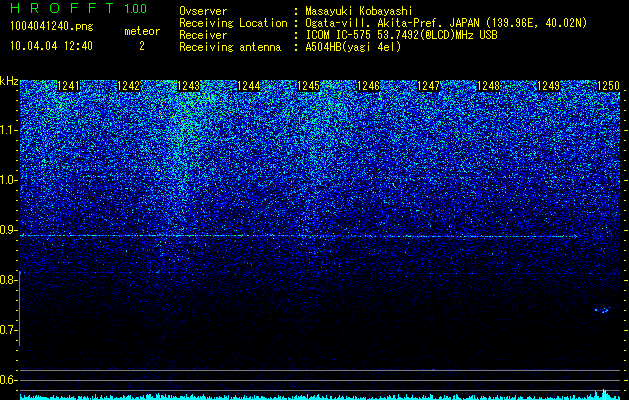The width and height of the screenshot is (629, 400).
Task: Click the A504HB(yagi 4el) antenna text
Action: click(x=353, y=47)
